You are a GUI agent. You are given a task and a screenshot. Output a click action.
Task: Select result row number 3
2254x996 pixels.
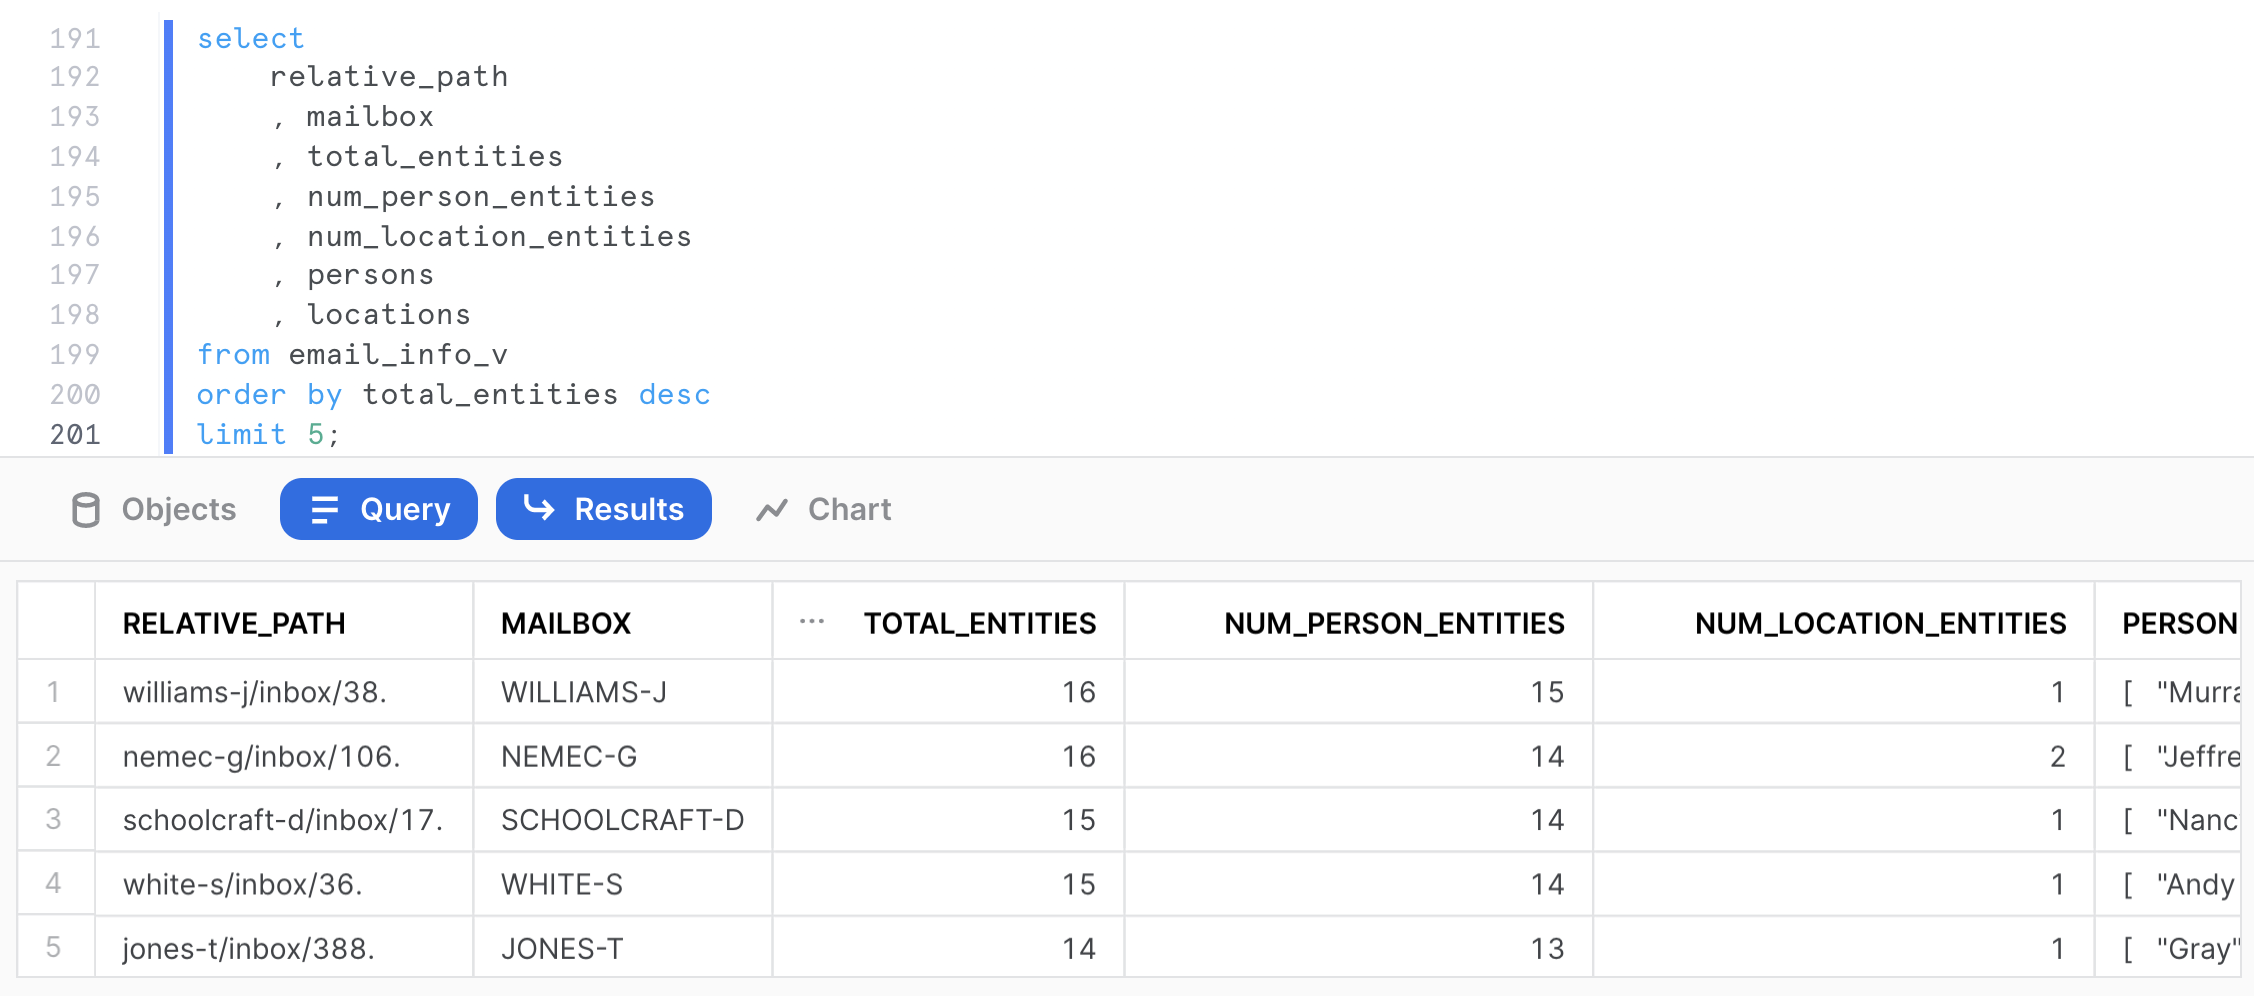tap(54, 820)
